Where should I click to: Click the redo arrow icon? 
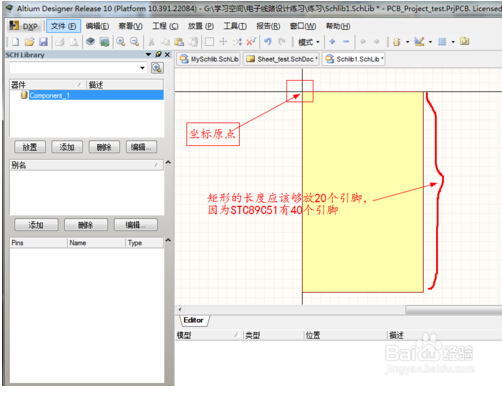(282, 42)
